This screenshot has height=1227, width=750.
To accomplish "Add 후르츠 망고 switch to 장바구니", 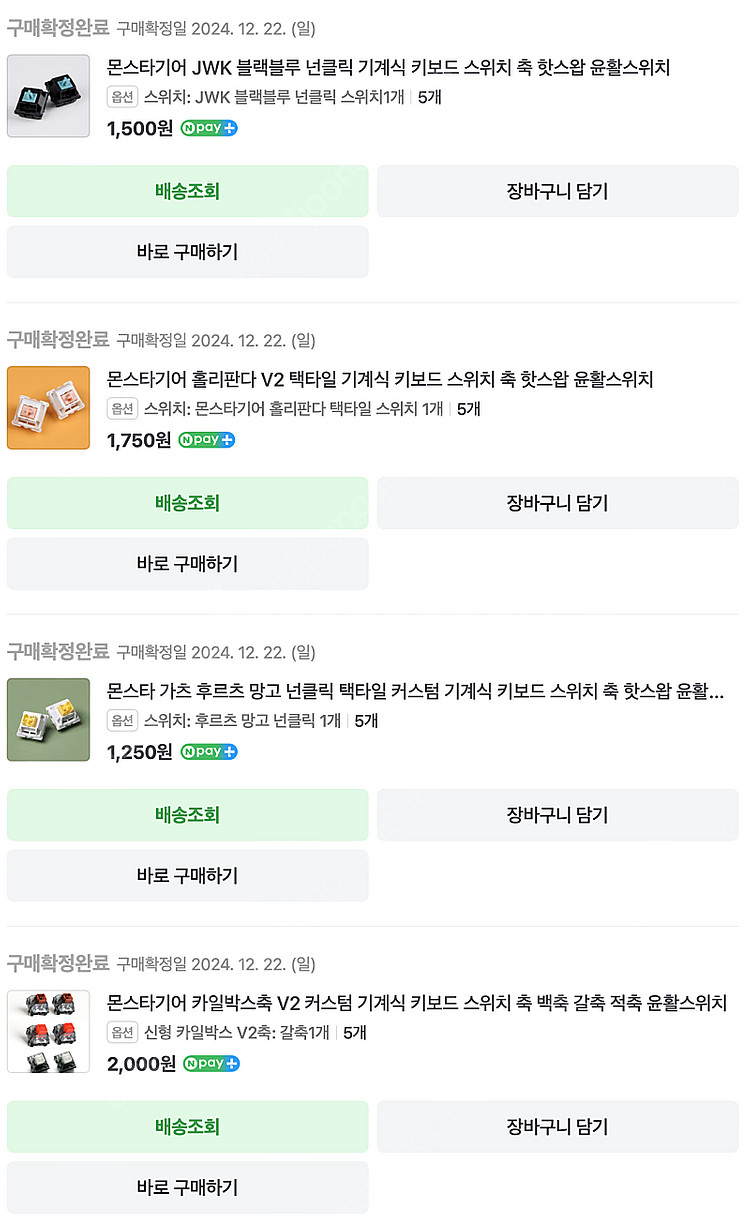I will click(557, 815).
